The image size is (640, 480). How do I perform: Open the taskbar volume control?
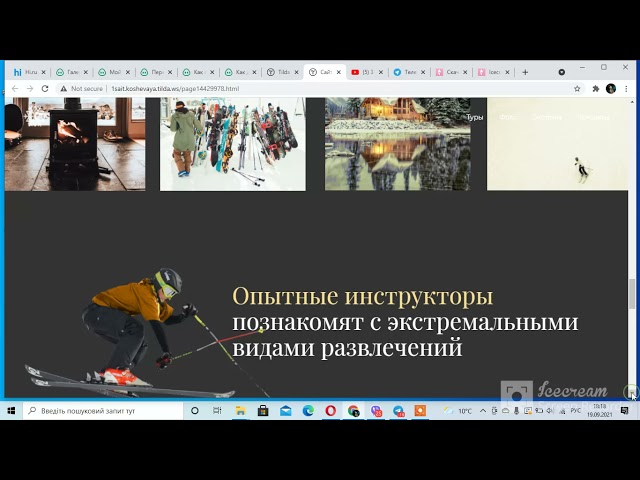pos(550,411)
